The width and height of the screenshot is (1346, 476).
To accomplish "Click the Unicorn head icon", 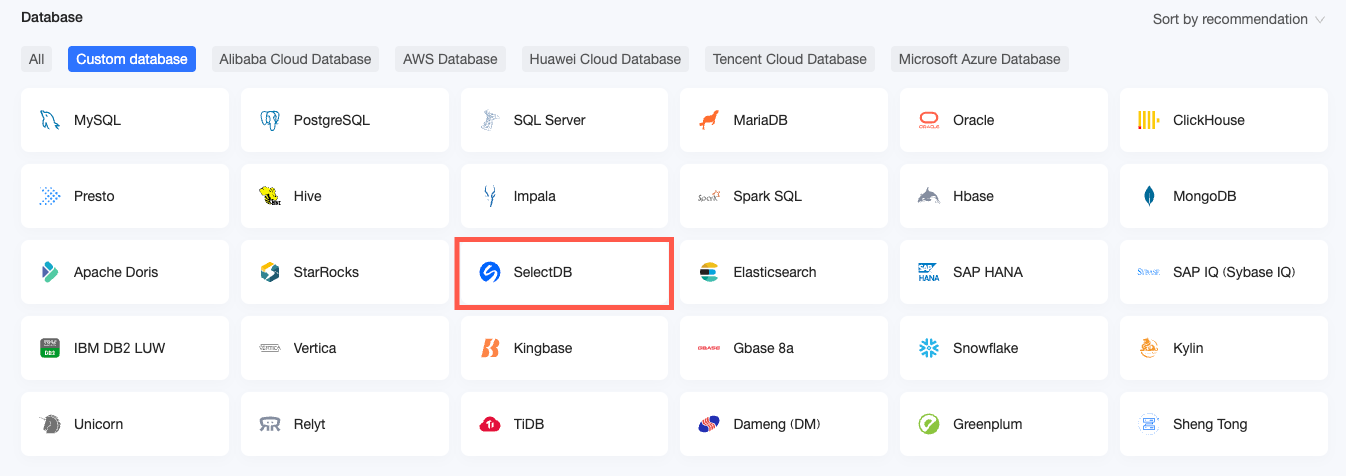I will (49, 424).
